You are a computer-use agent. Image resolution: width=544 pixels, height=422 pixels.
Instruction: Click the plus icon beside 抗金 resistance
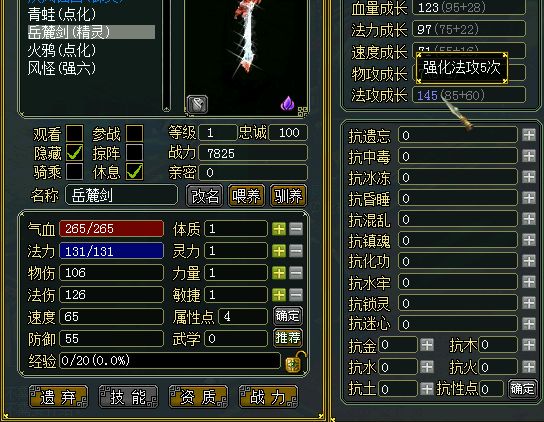pos(427,345)
